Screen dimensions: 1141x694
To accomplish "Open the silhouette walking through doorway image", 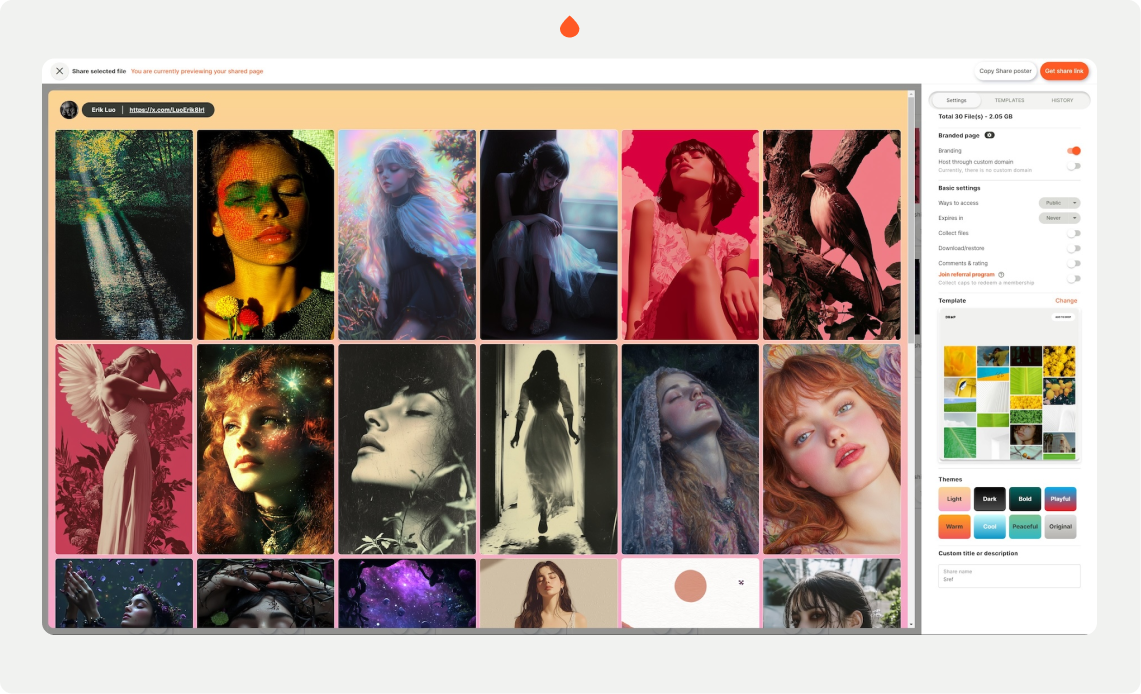I will [549, 449].
